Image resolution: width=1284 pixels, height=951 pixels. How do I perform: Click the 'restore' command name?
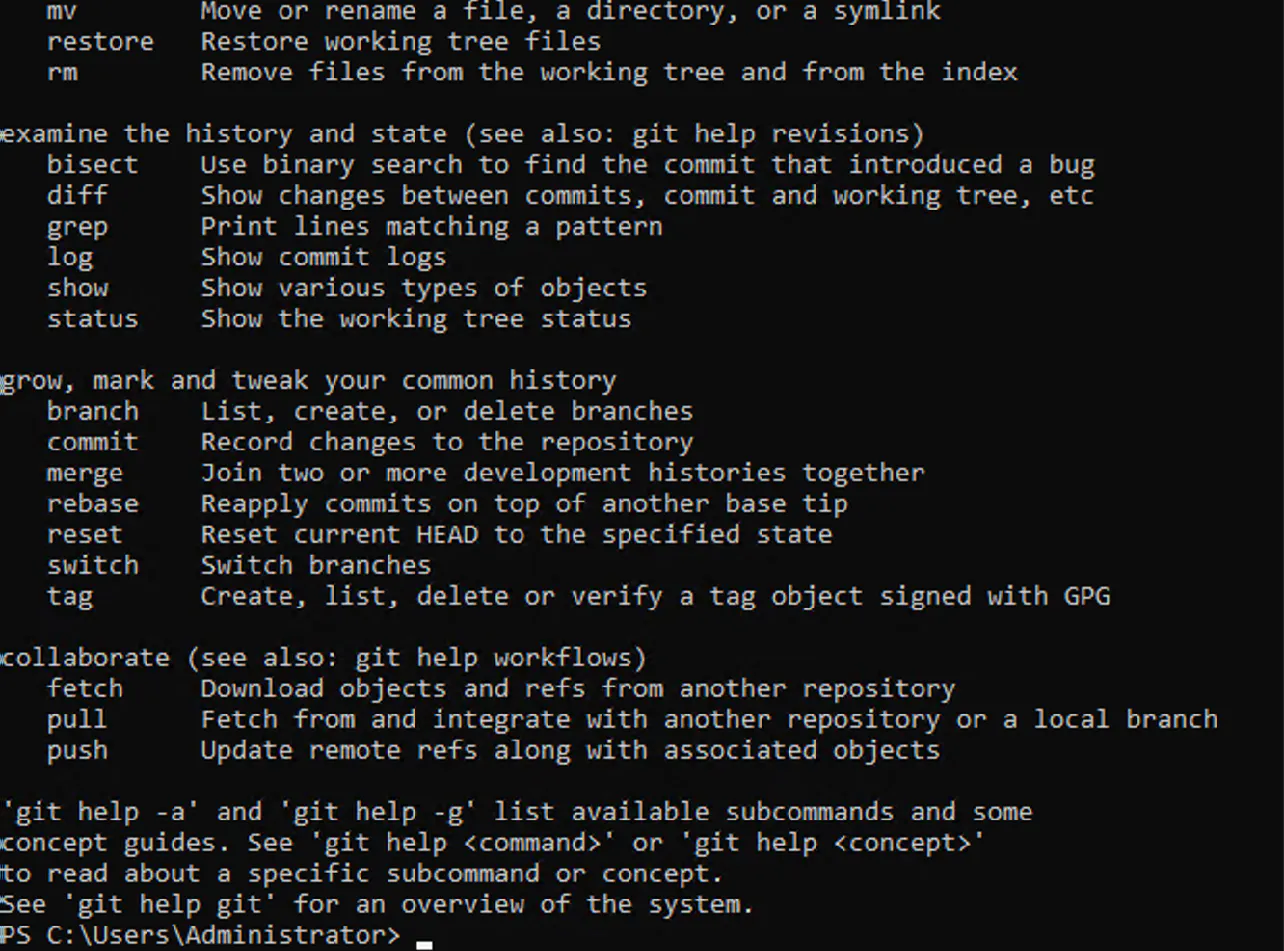click(100, 41)
